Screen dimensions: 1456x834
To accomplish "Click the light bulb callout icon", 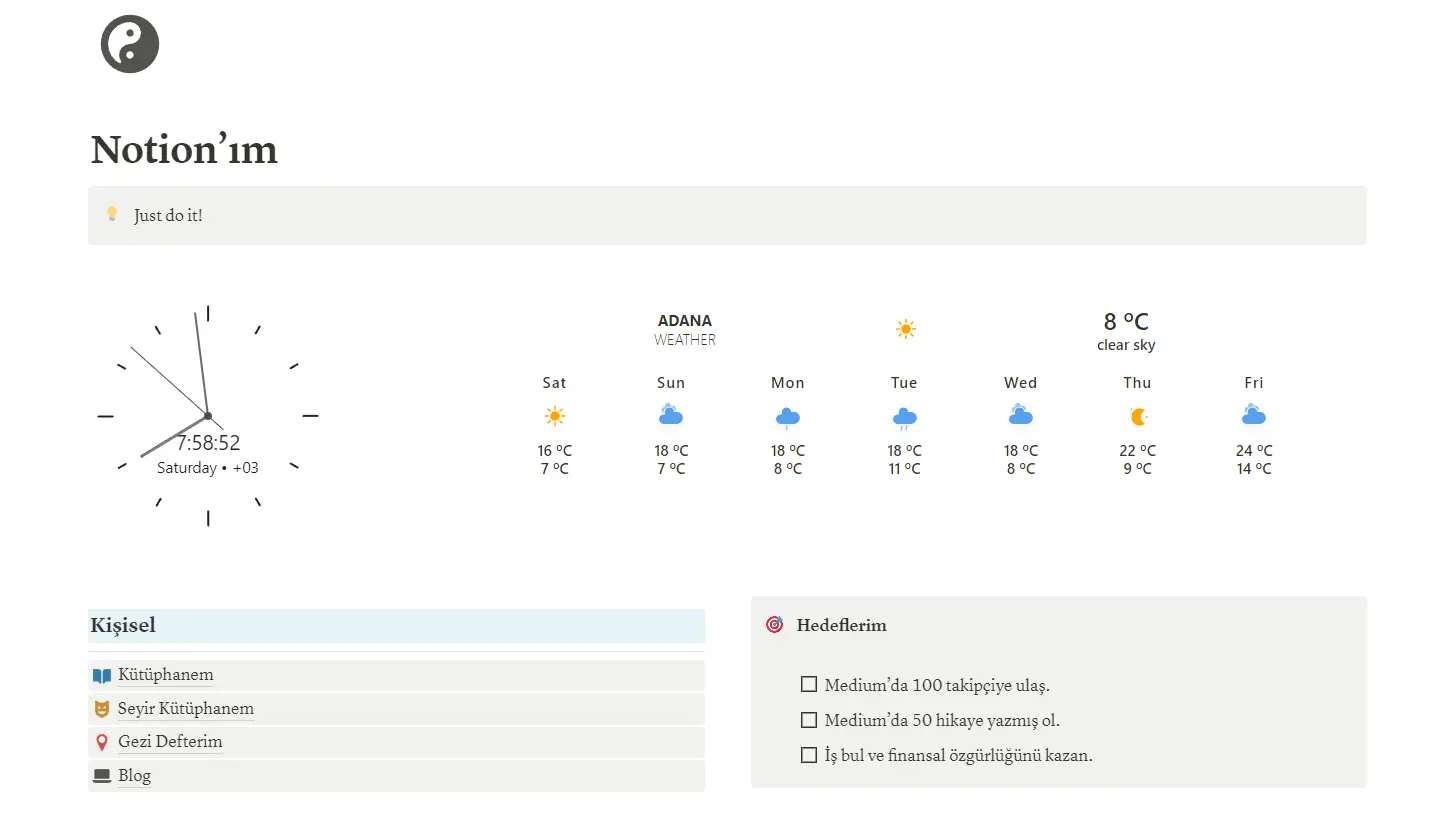I will click(x=112, y=214).
